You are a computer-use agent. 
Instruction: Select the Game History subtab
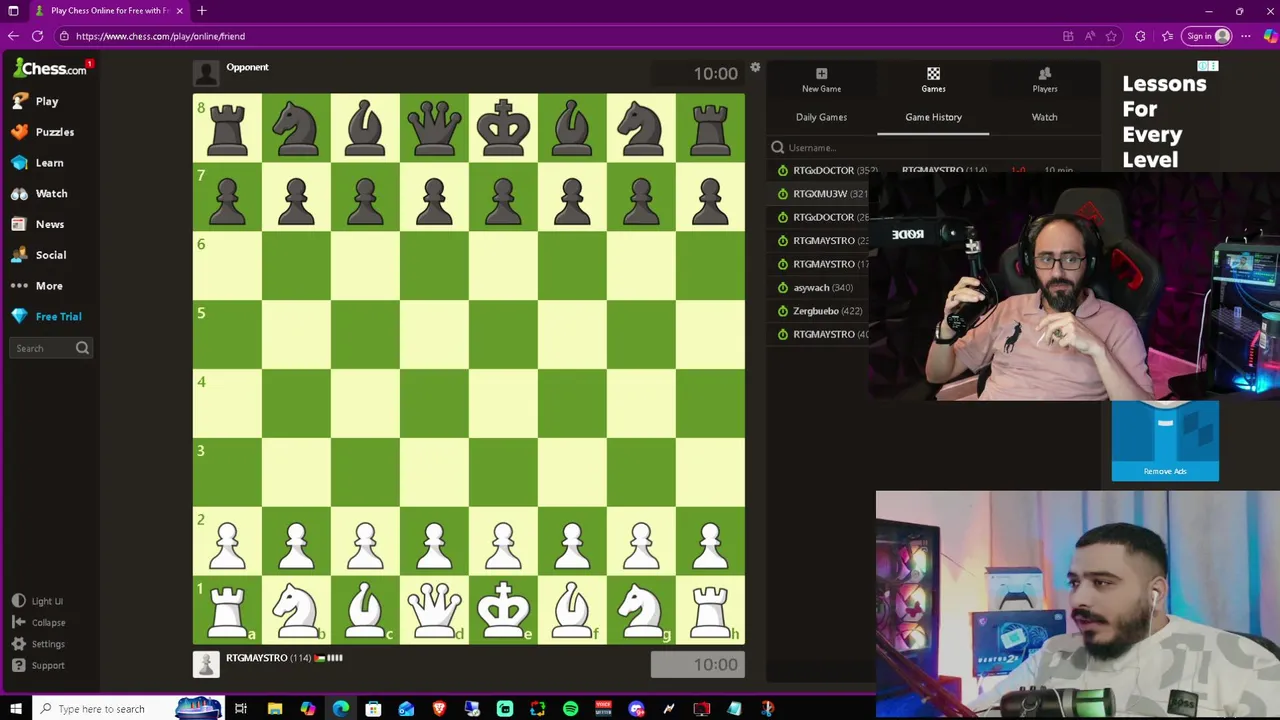click(x=933, y=117)
